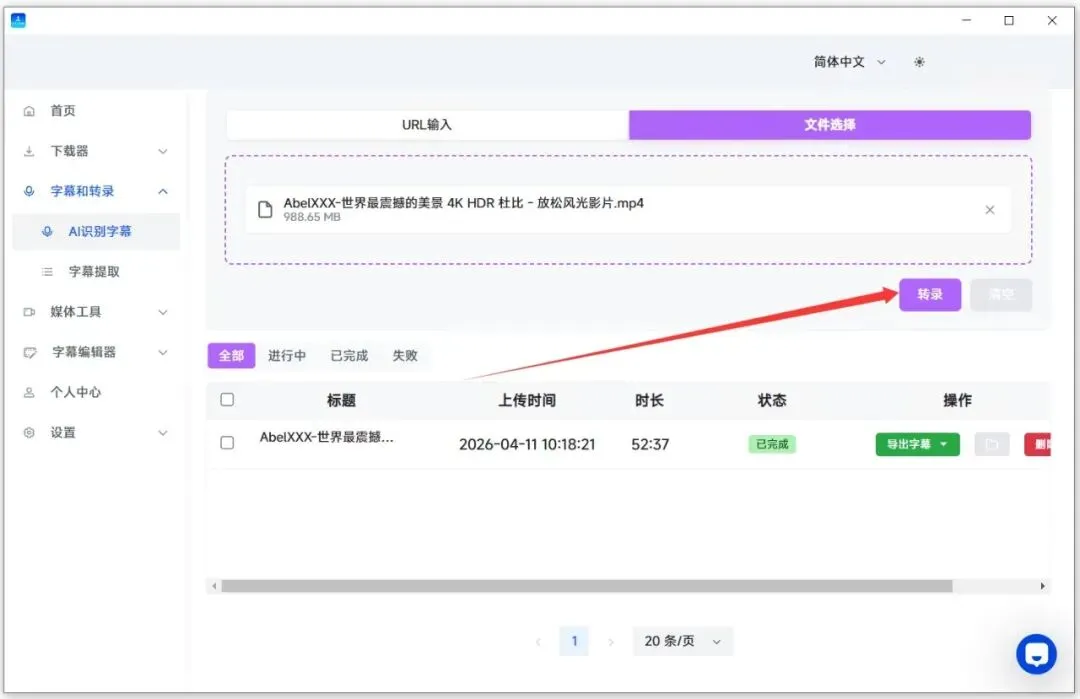The height and width of the screenshot is (699, 1080).
Task: Click the selected file name AbelXXX mp4
Action: click(x=464, y=202)
